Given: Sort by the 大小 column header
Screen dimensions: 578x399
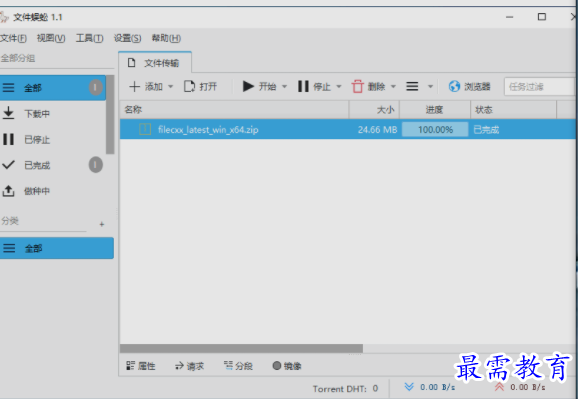Looking at the screenshot, I should (374, 110).
